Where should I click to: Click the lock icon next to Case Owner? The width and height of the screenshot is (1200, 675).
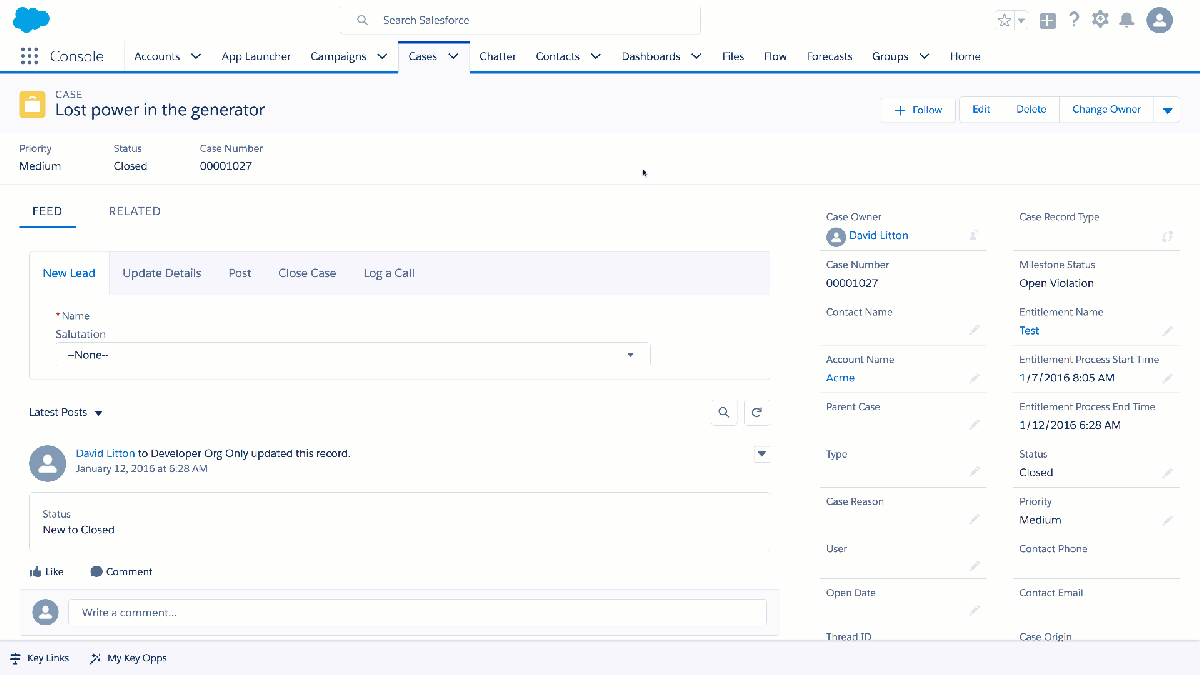[972, 236]
